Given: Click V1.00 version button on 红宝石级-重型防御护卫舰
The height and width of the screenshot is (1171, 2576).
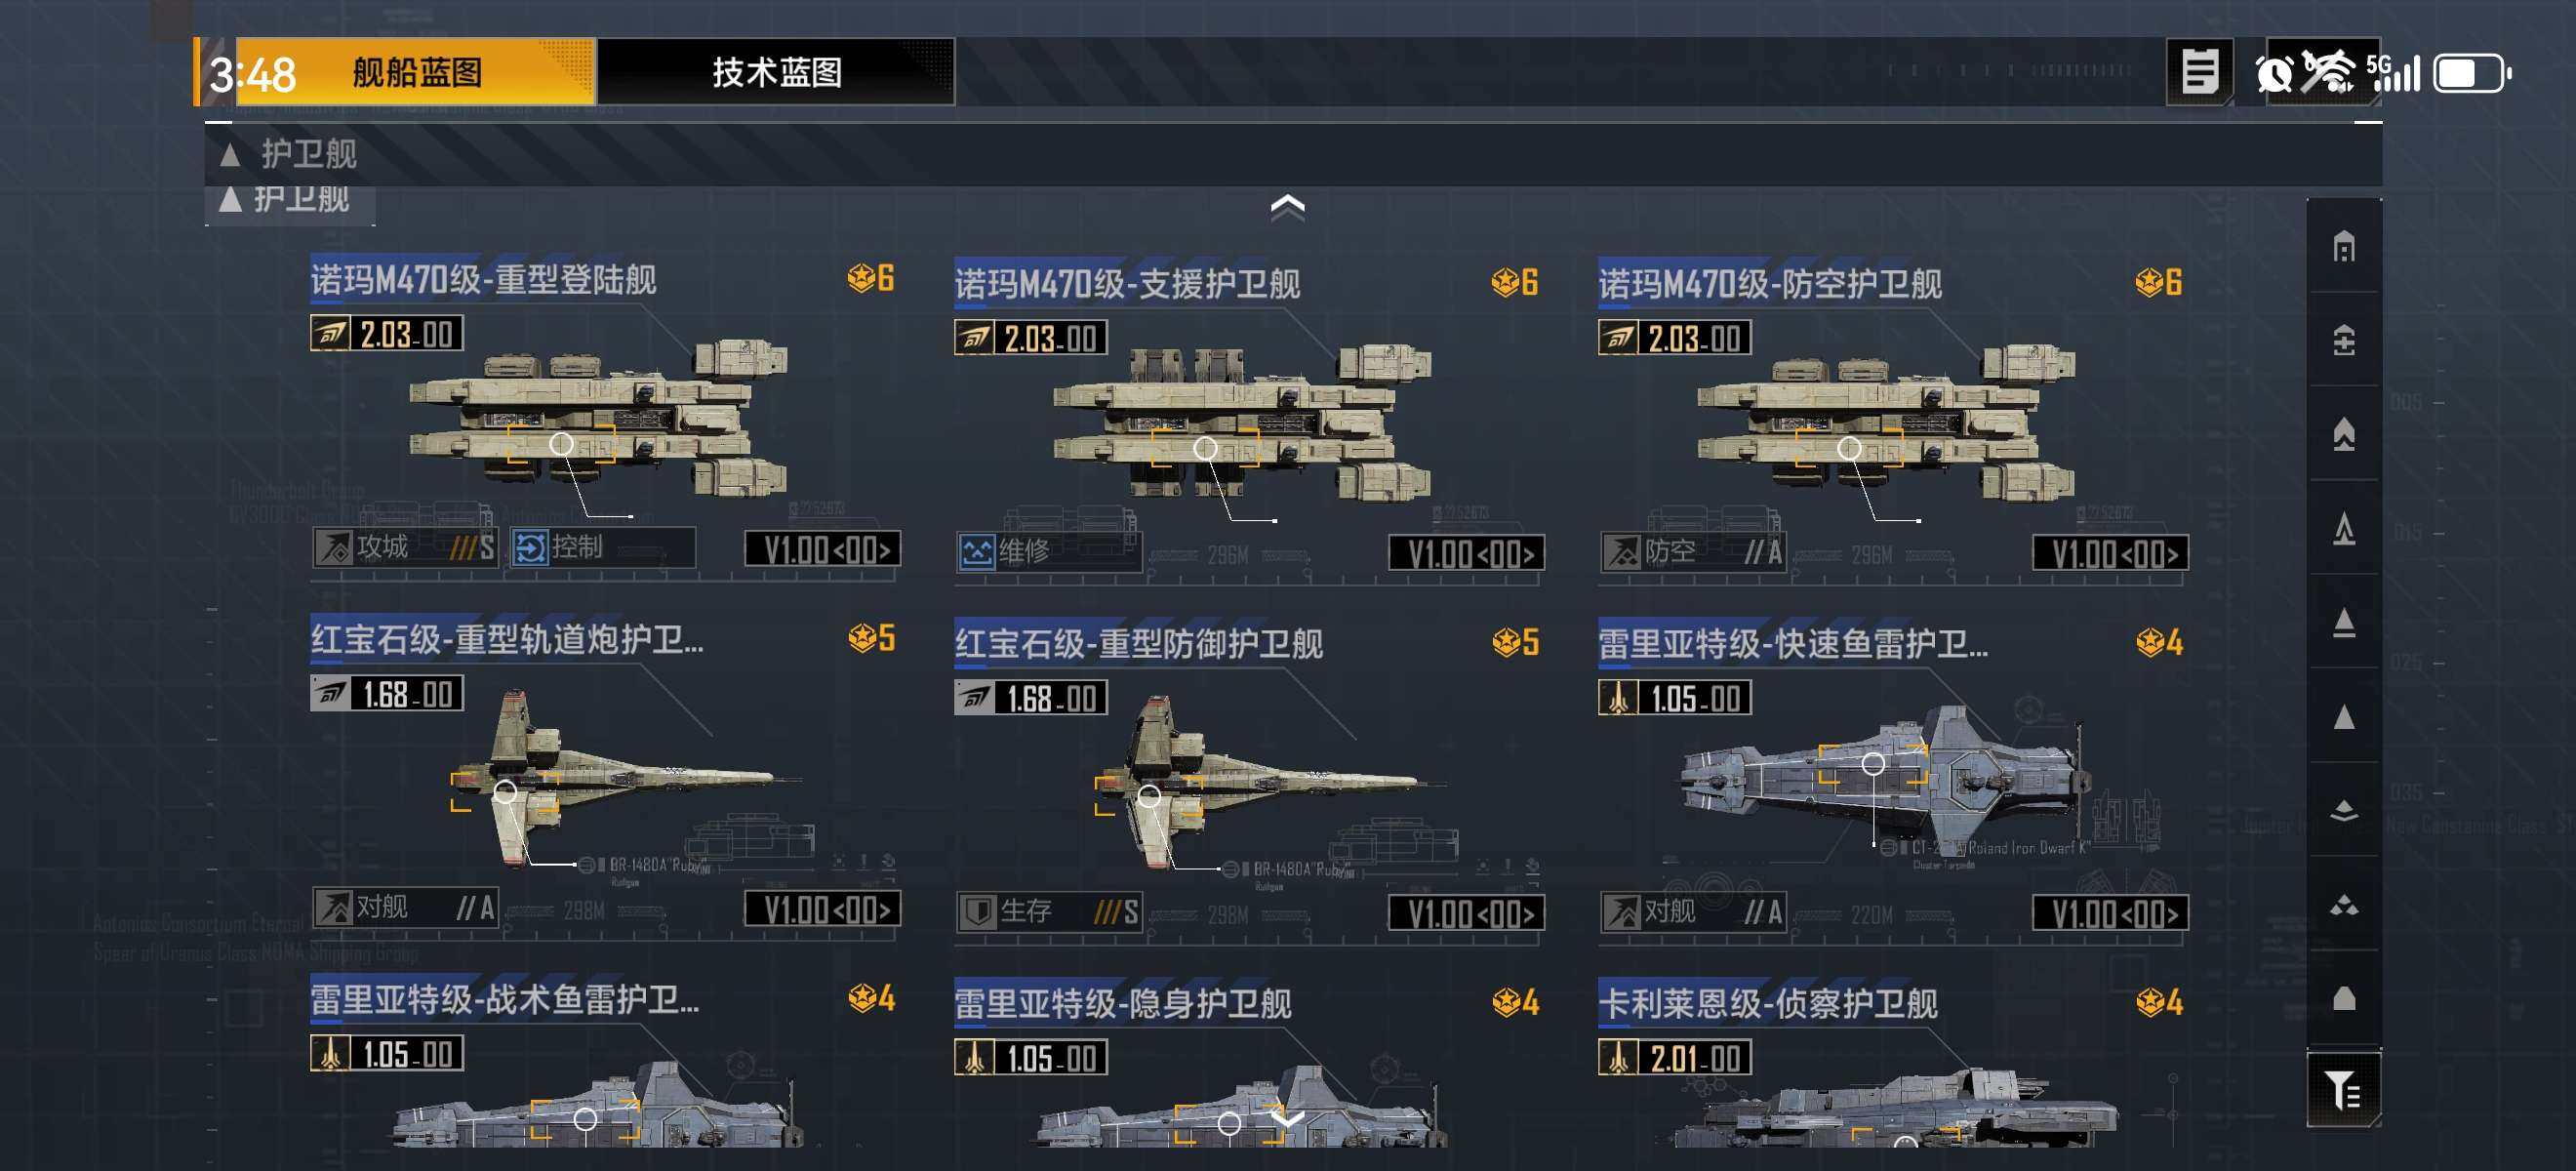Looking at the screenshot, I should tap(1466, 913).
